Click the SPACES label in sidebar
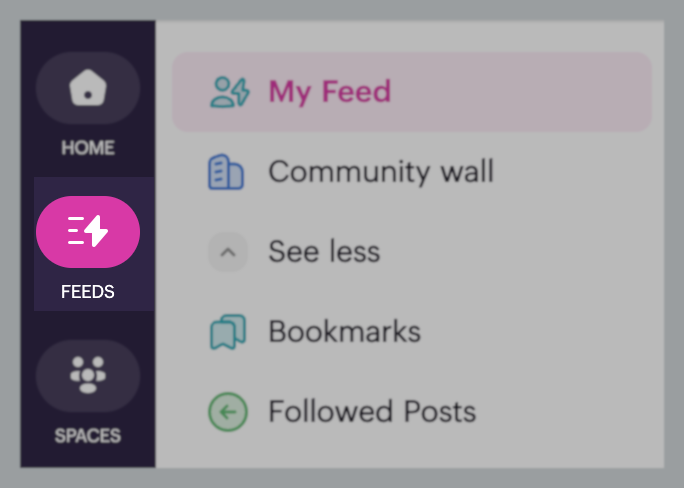 (88, 436)
